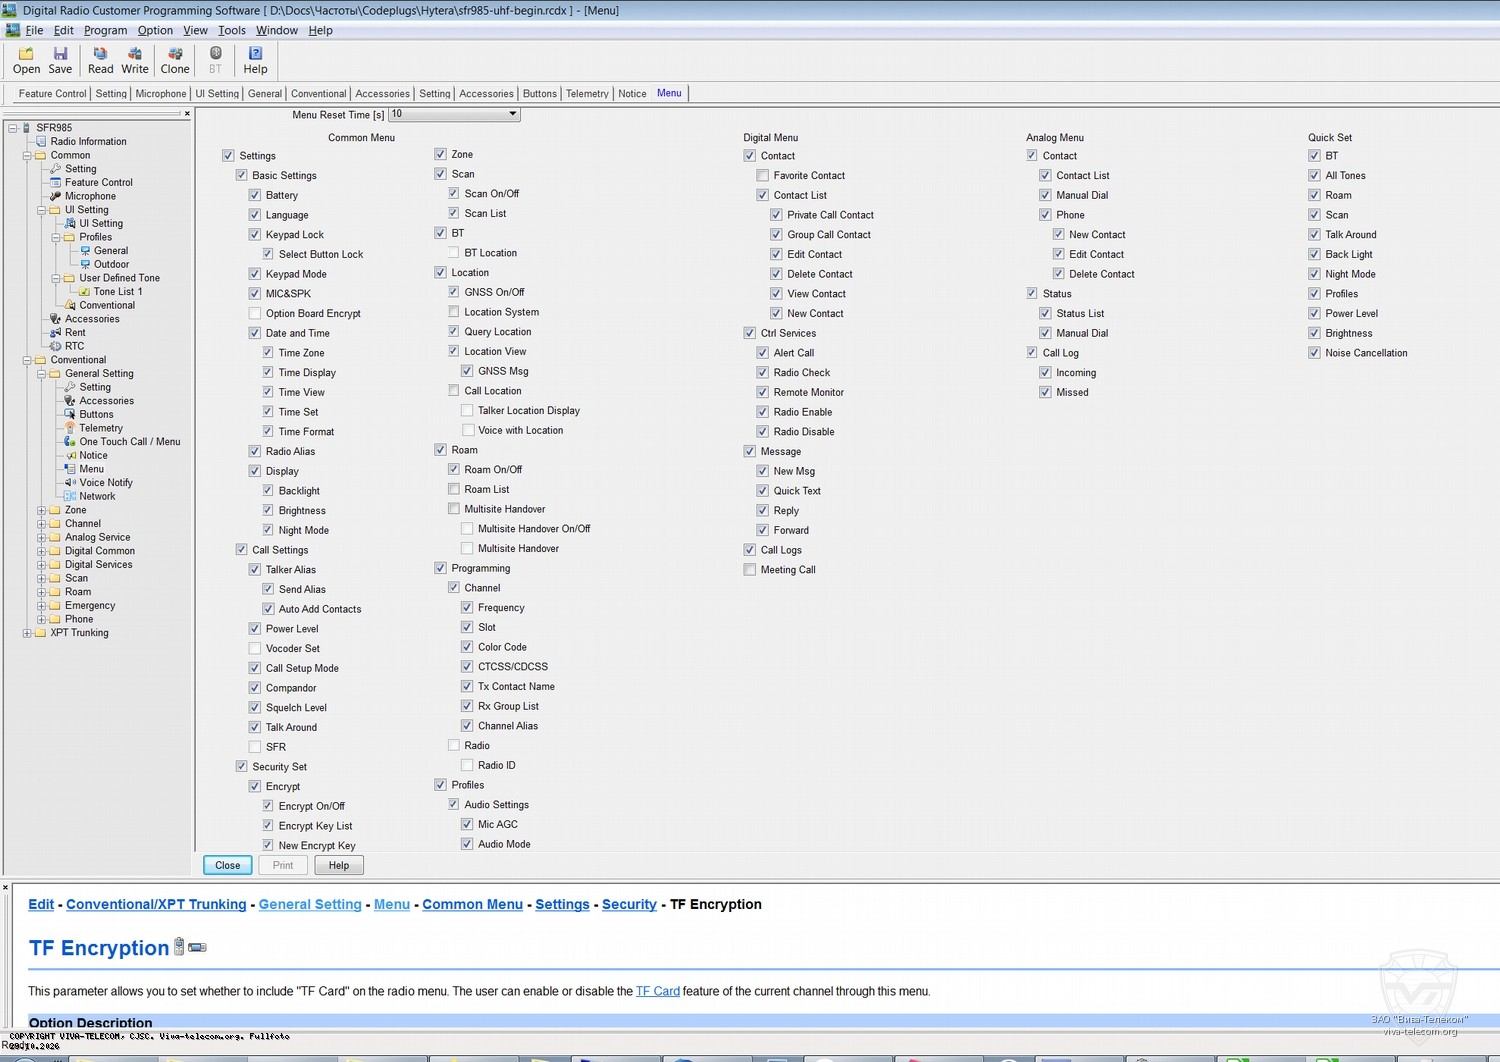Read data from radio via toolbar

coord(100,60)
